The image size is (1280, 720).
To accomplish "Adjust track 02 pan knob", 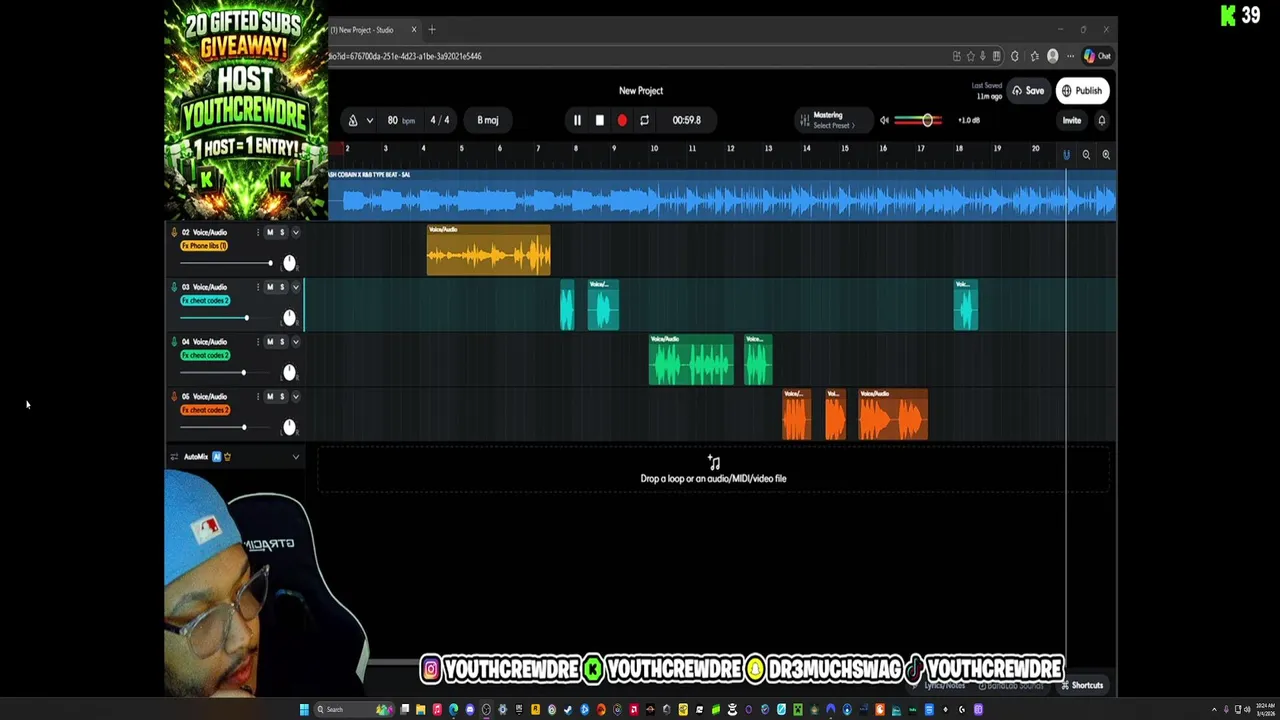I will 289,263.
